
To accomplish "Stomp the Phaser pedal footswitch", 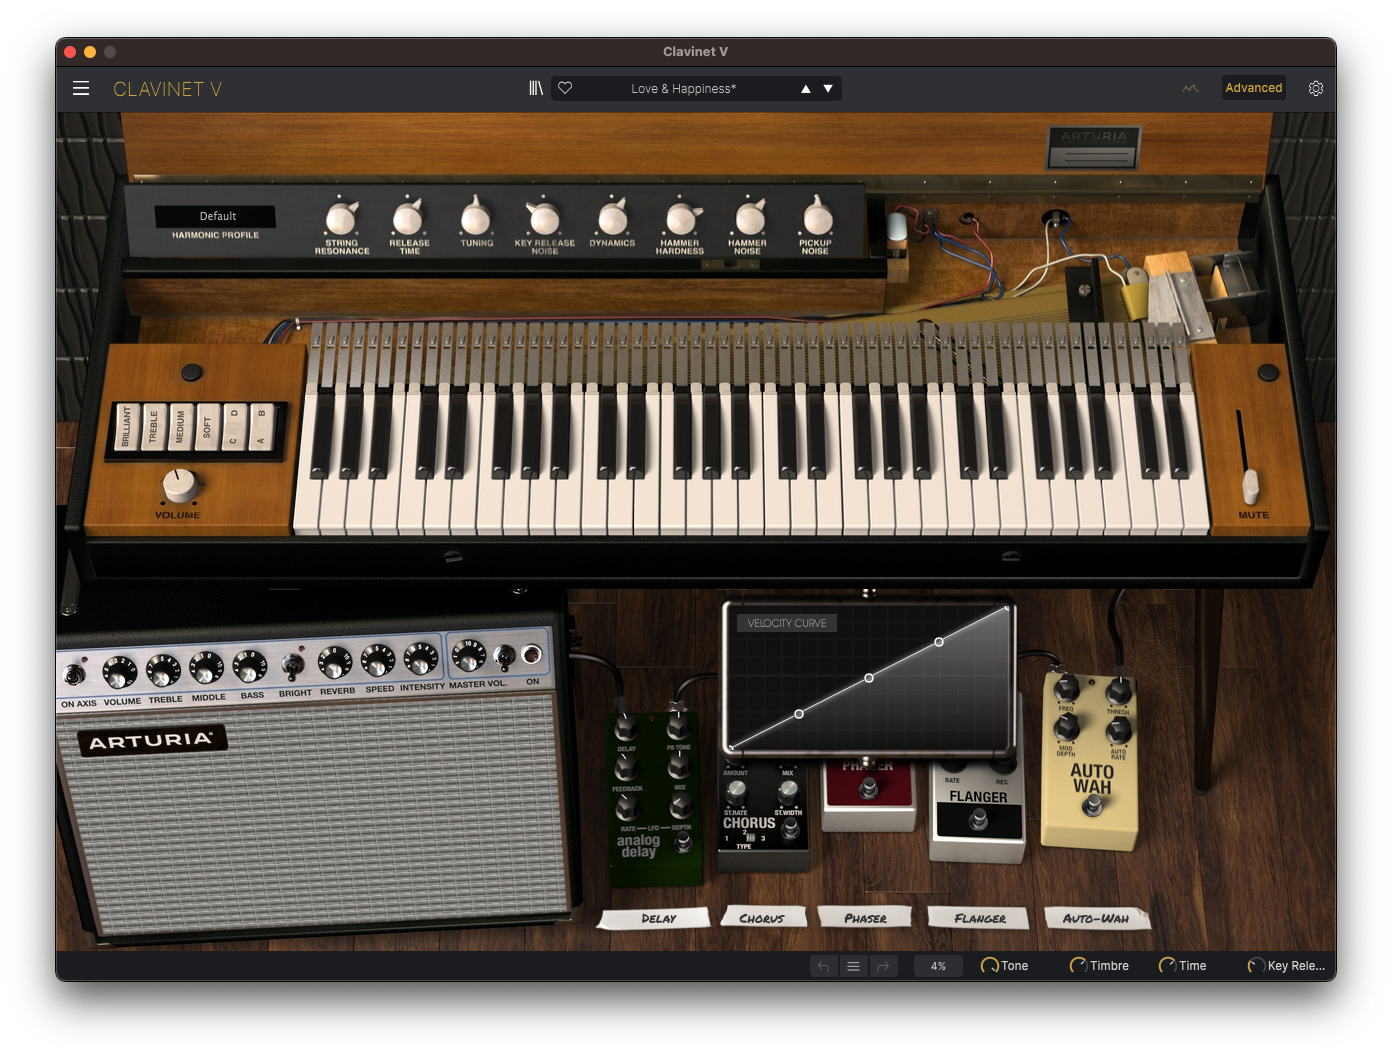I will click(868, 789).
